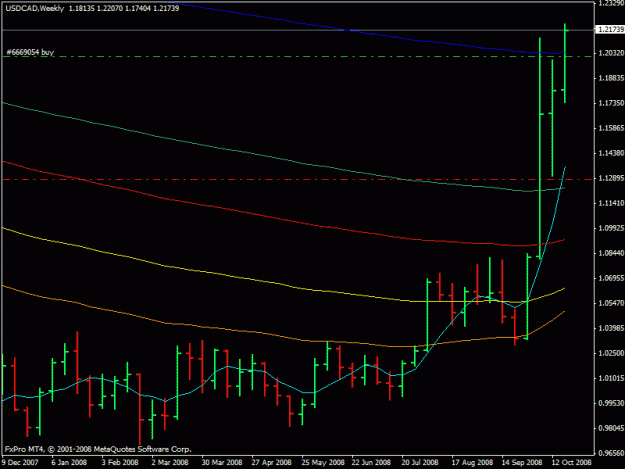The width and height of the screenshot is (625, 469).
Task: Click the 1.11410 price axis label
Action: pos(611,203)
